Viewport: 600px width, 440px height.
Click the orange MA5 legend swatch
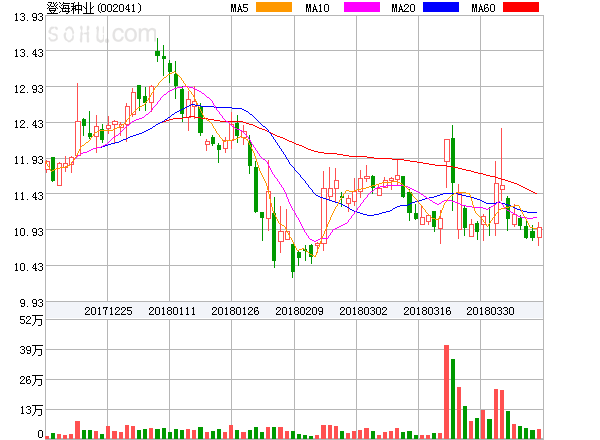tap(274, 7)
